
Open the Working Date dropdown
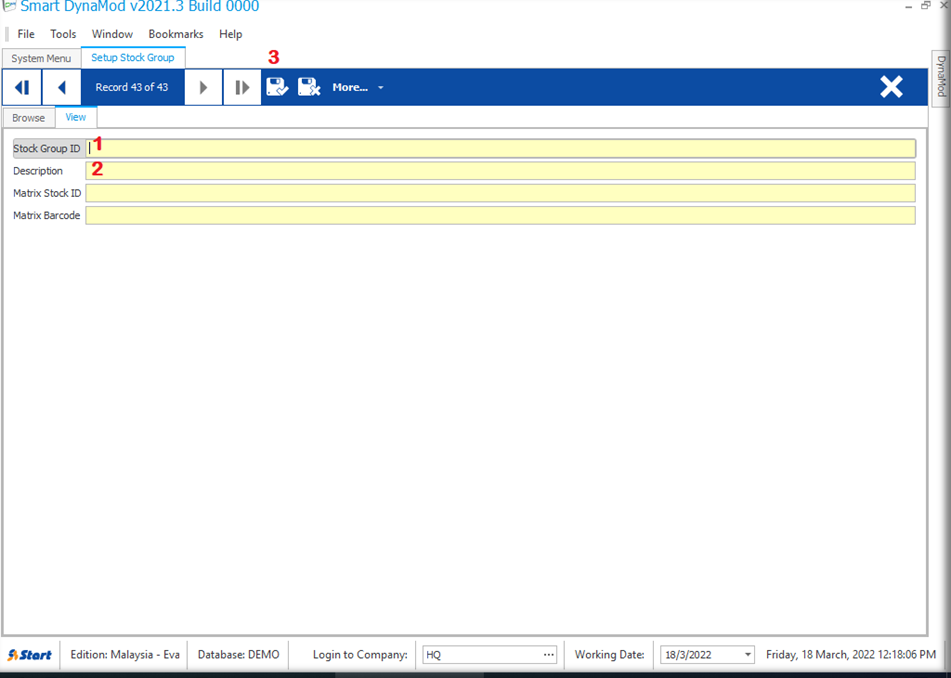746,655
